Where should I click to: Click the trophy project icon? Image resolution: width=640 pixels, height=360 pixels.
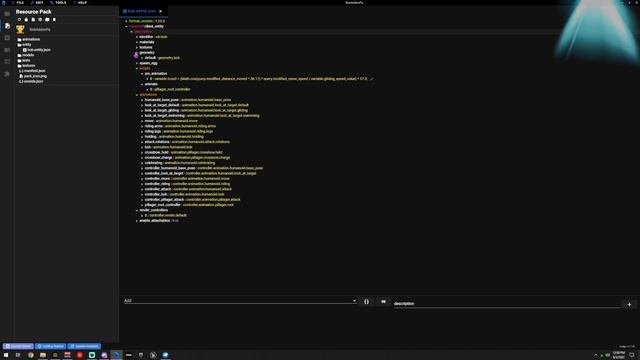coord(20,29)
